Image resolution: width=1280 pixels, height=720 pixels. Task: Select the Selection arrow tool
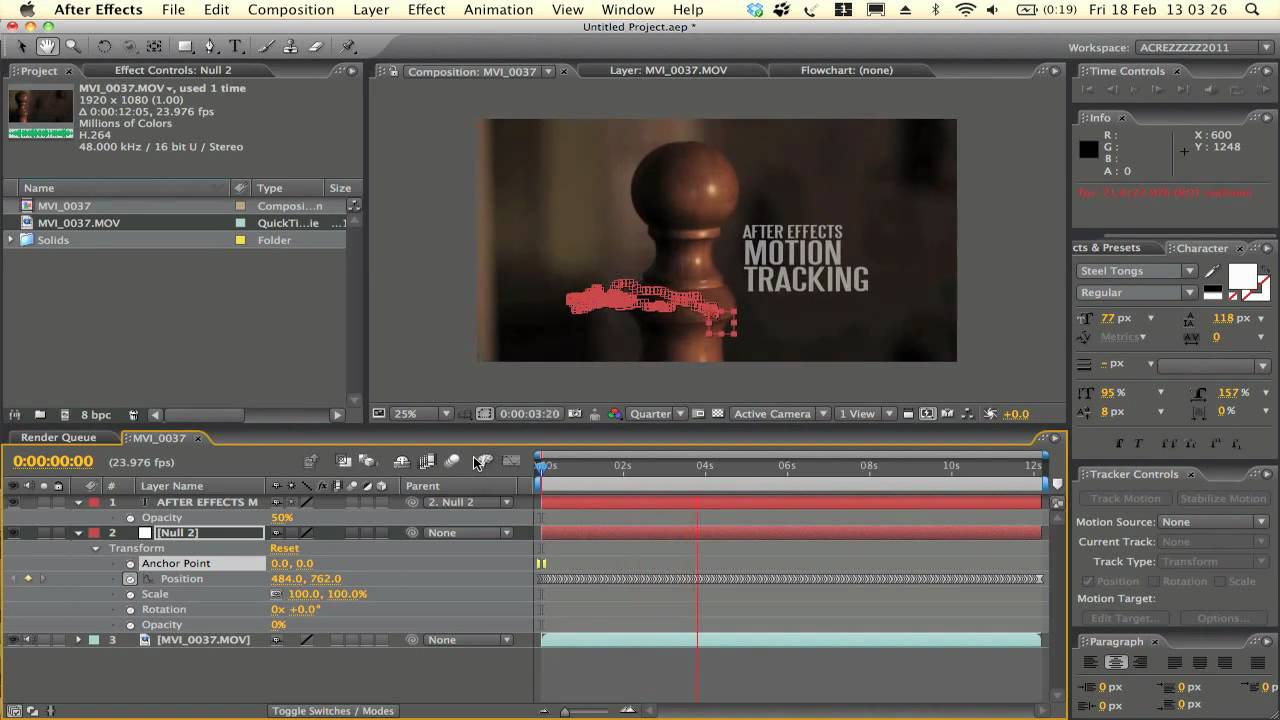click(x=23, y=47)
